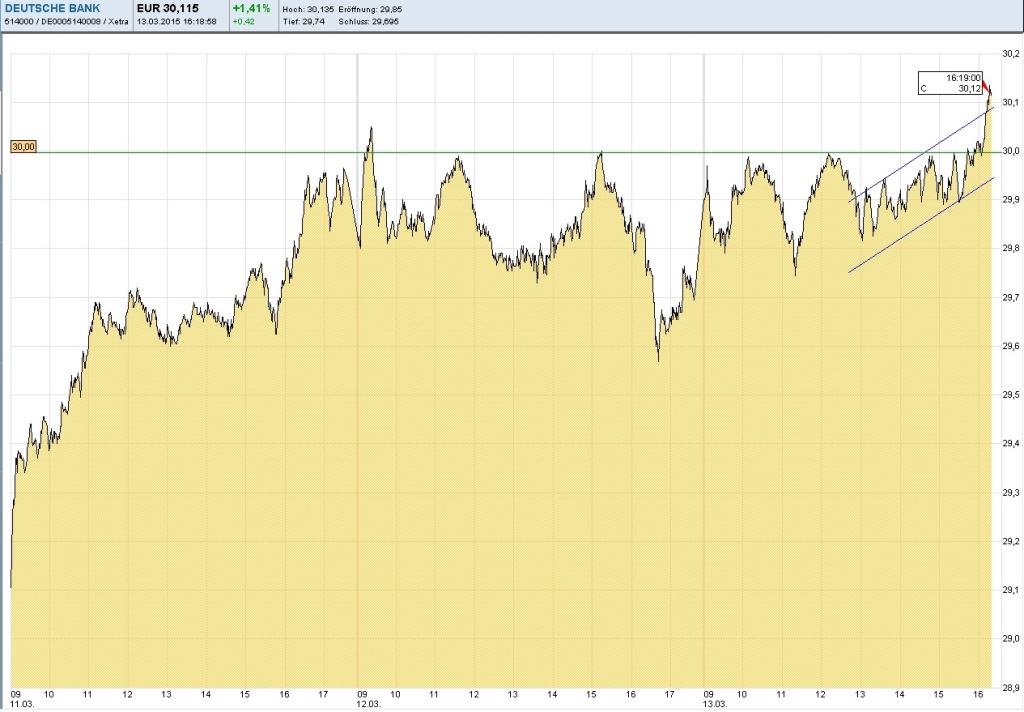Click the +1,41% percentage change value
The height and width of the screenshot is (712, 1024).
[251, 8]
